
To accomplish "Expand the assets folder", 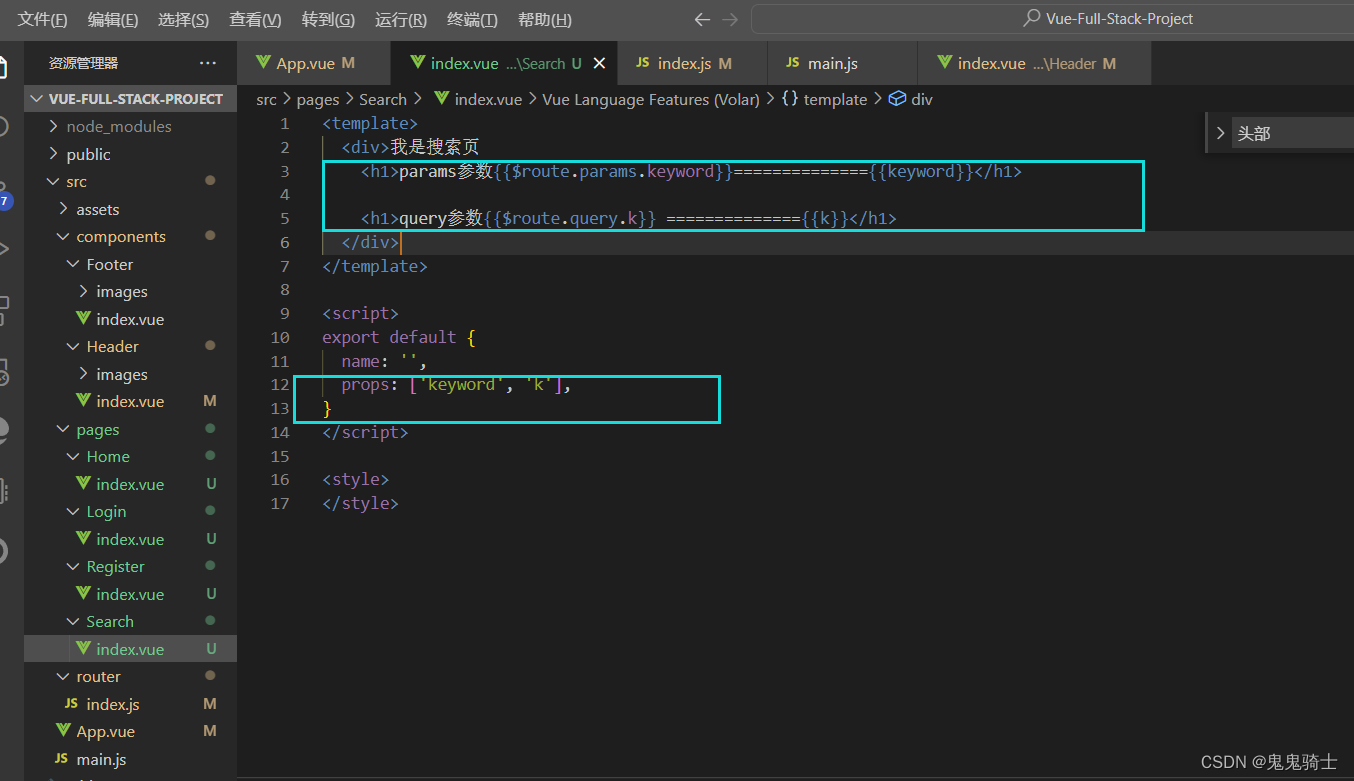I will tap(130, 209).
